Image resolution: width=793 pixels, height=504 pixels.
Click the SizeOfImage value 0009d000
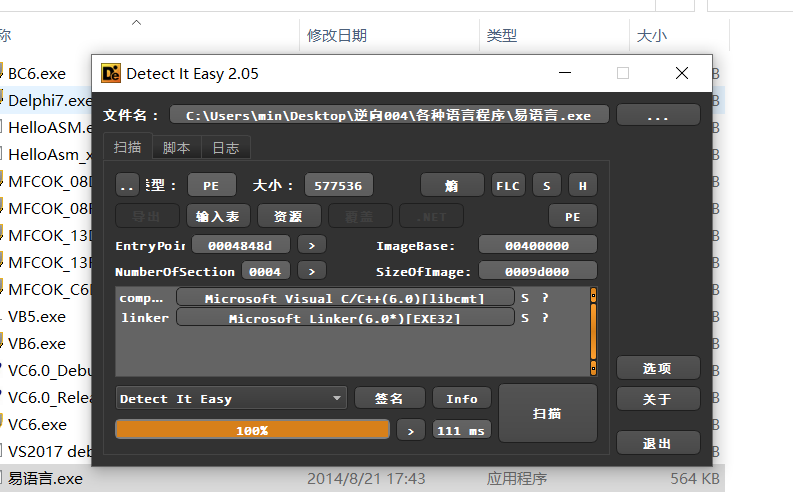538,271
